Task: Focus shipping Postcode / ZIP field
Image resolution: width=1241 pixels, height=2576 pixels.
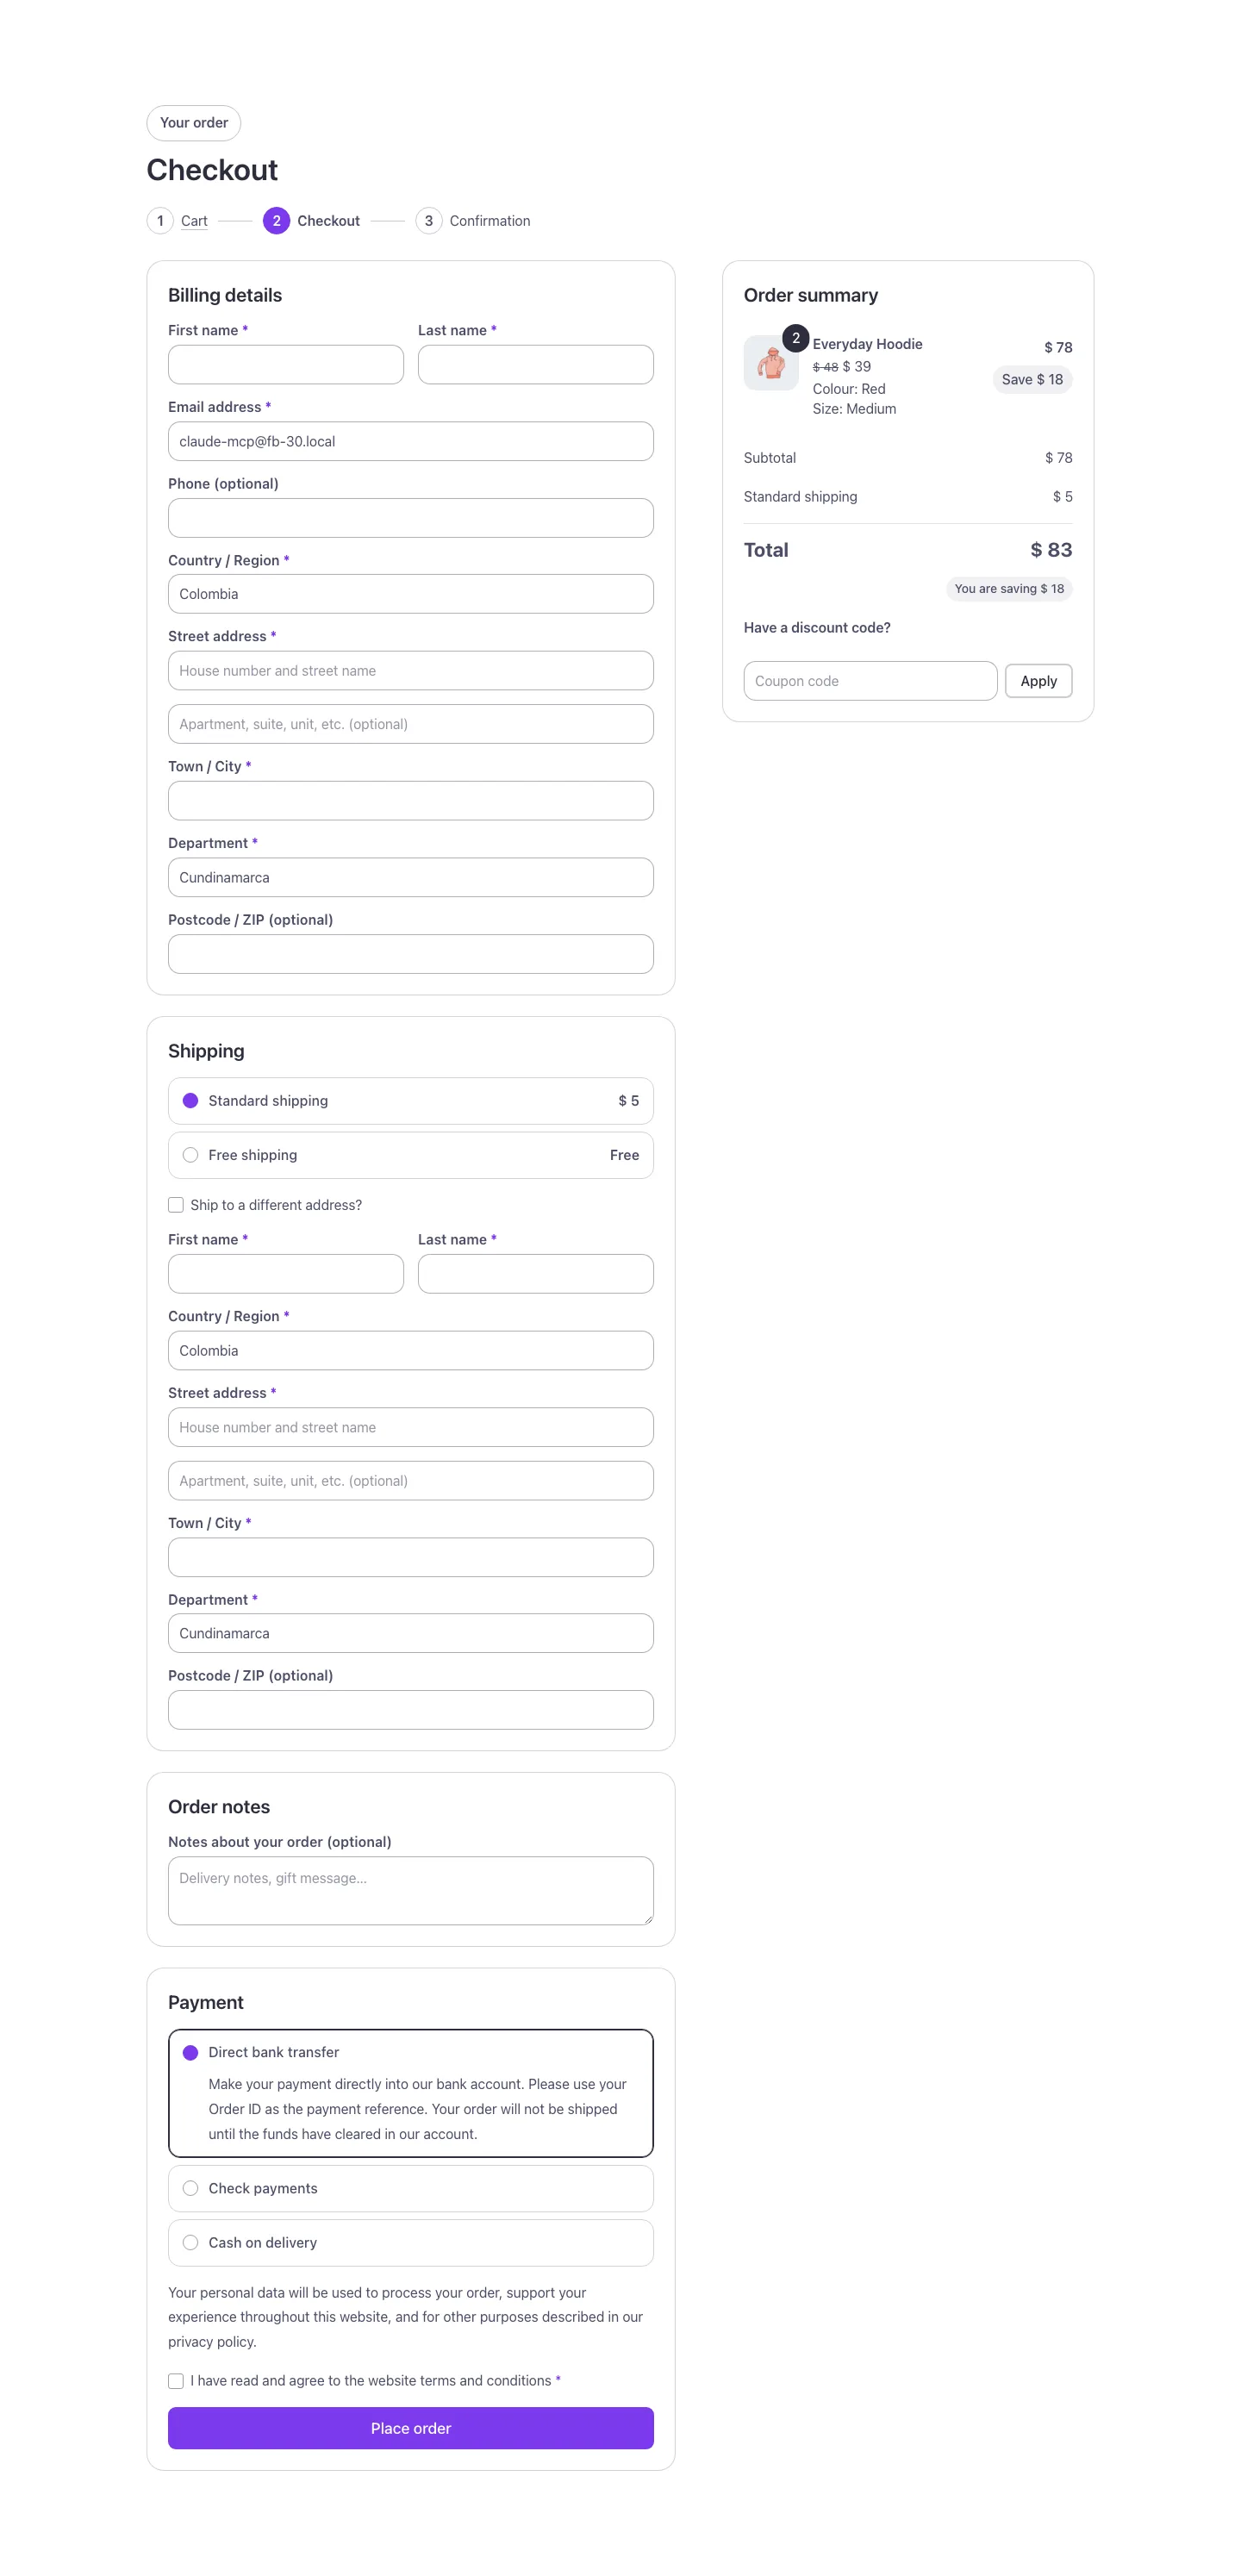Action: pyautogui.click(x=411, y=1710)
